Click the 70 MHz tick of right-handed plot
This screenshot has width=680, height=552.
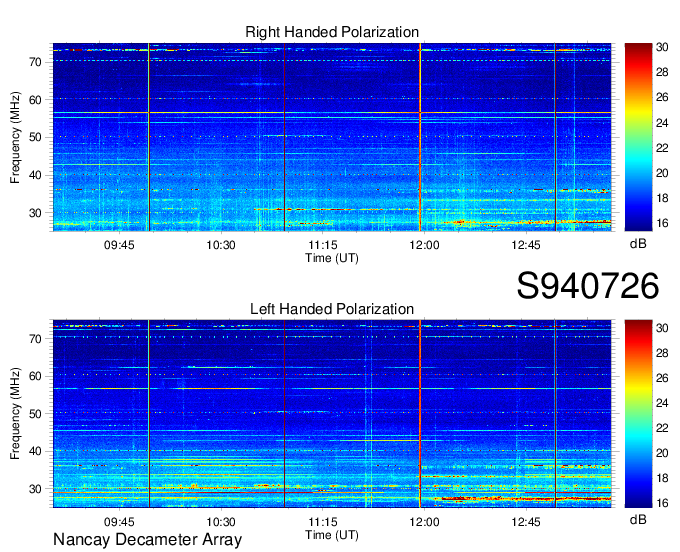tap(36, 62)
